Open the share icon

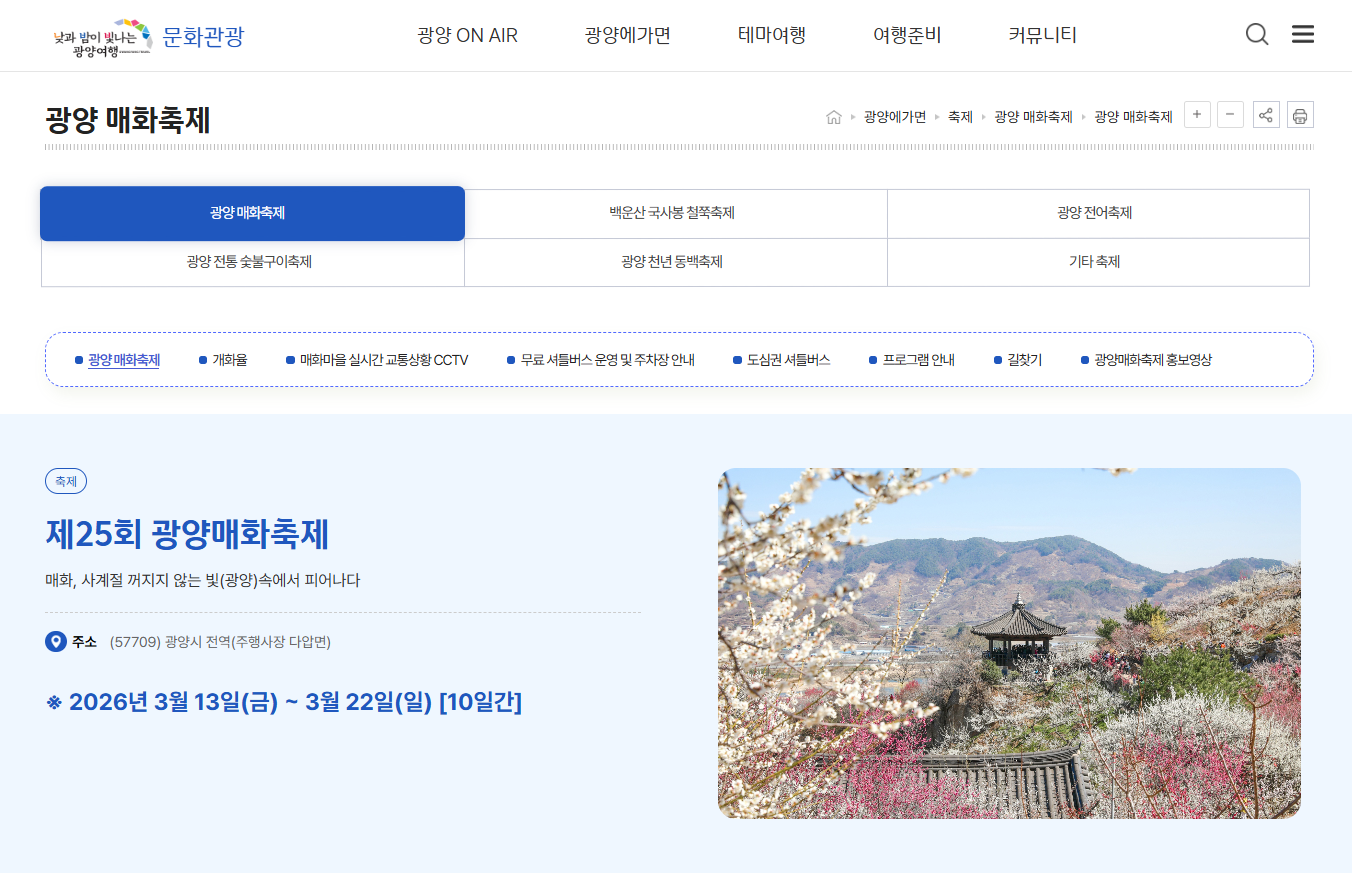coord(1266,114)
